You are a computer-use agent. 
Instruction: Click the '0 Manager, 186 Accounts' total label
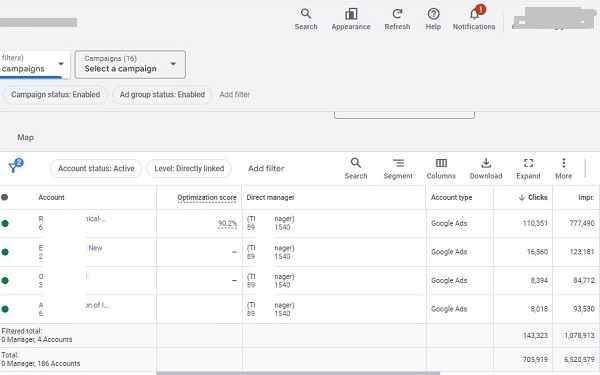point(41,364)
